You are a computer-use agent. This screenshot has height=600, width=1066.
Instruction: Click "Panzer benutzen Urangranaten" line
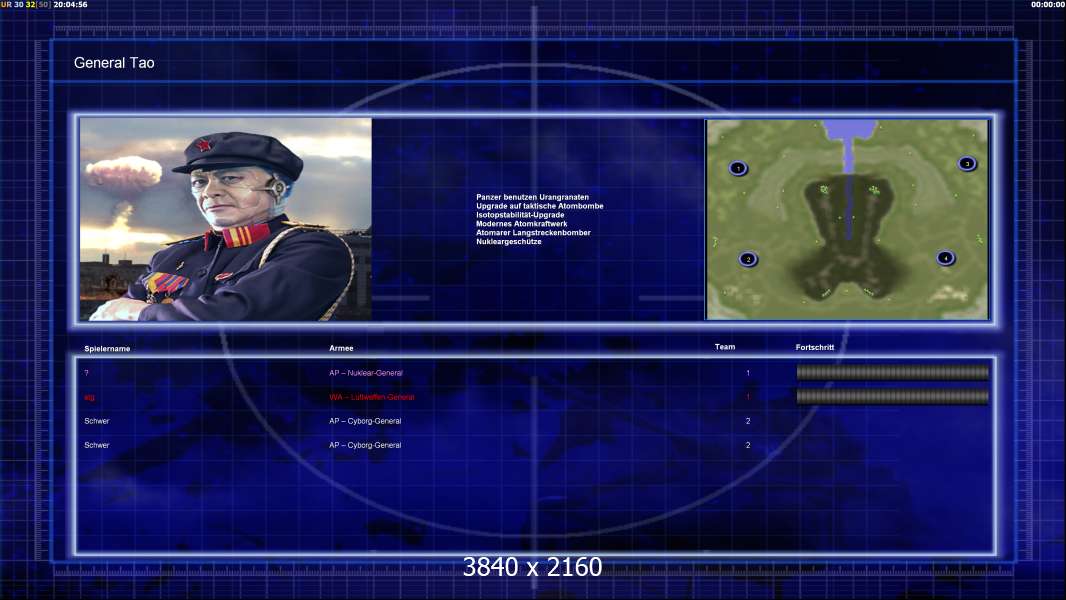pyautogui.click(x=532, y=197)
